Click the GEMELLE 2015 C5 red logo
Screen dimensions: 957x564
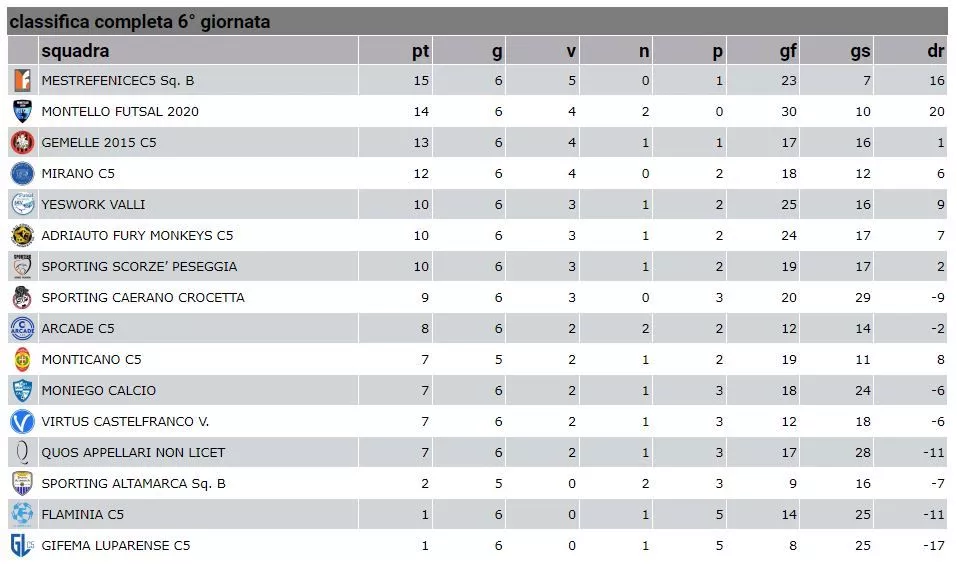point(23,142)
